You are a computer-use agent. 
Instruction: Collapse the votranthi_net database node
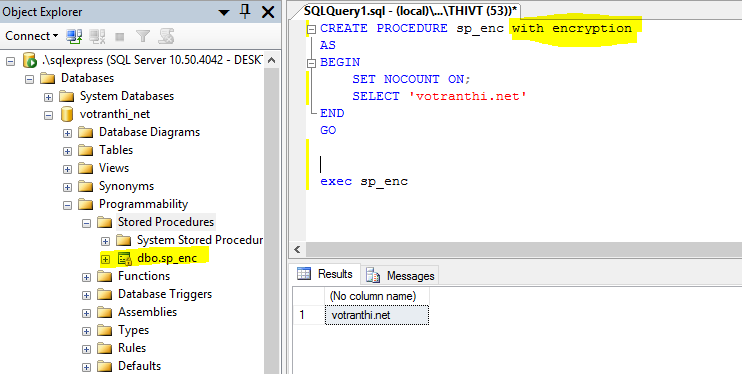pyautogui.click(x=48, y=115)
